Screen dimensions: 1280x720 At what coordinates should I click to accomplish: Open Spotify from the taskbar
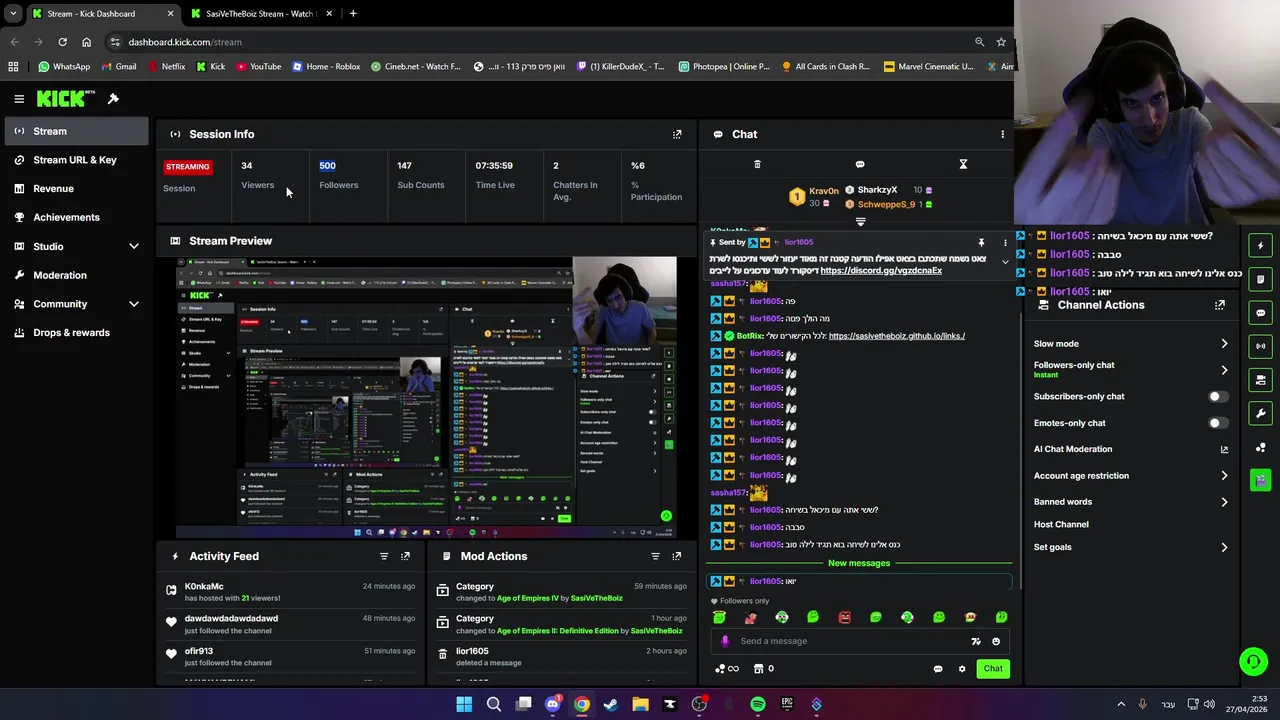click(758, 704)
